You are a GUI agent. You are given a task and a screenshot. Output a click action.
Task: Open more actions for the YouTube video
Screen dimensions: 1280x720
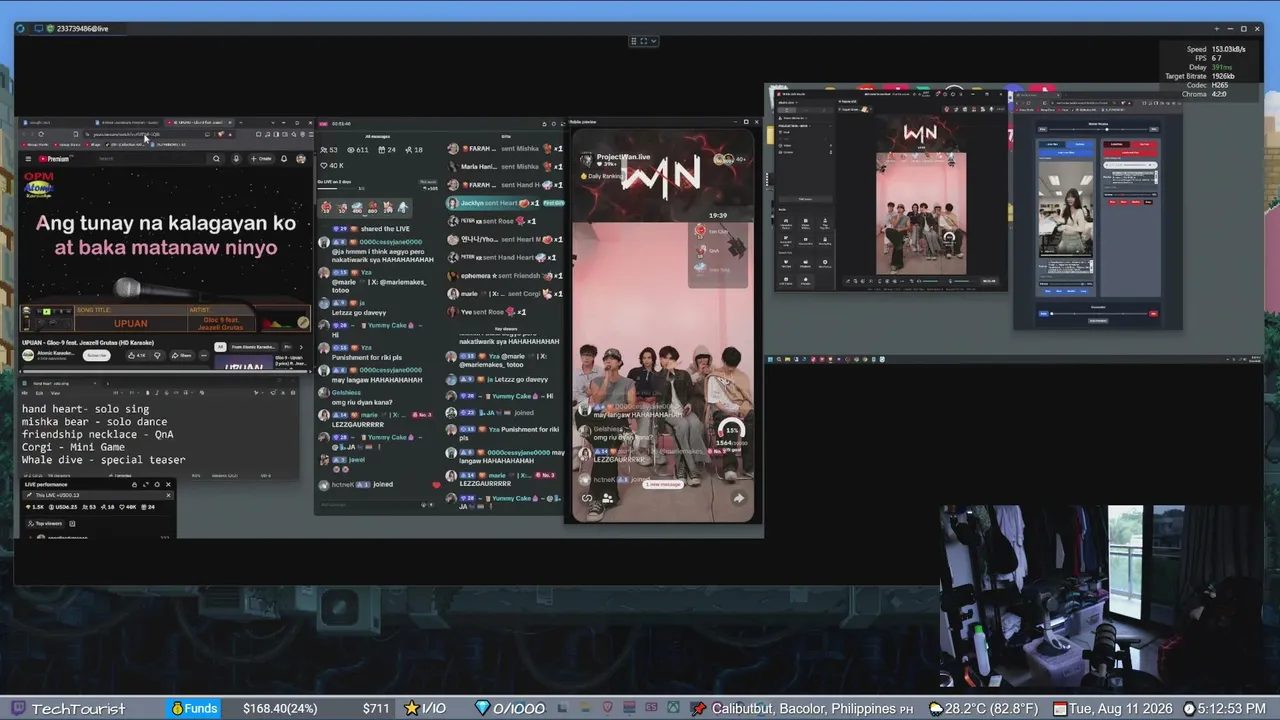click(x=204, y=355)
